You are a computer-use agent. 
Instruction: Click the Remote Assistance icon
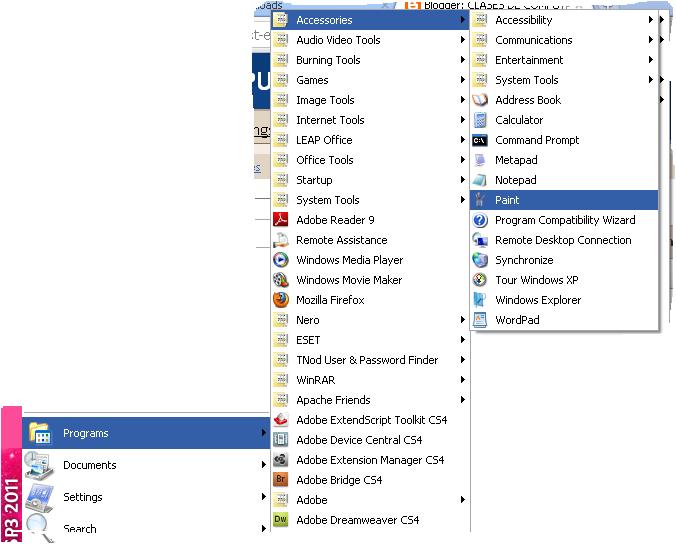click(281, 240)
